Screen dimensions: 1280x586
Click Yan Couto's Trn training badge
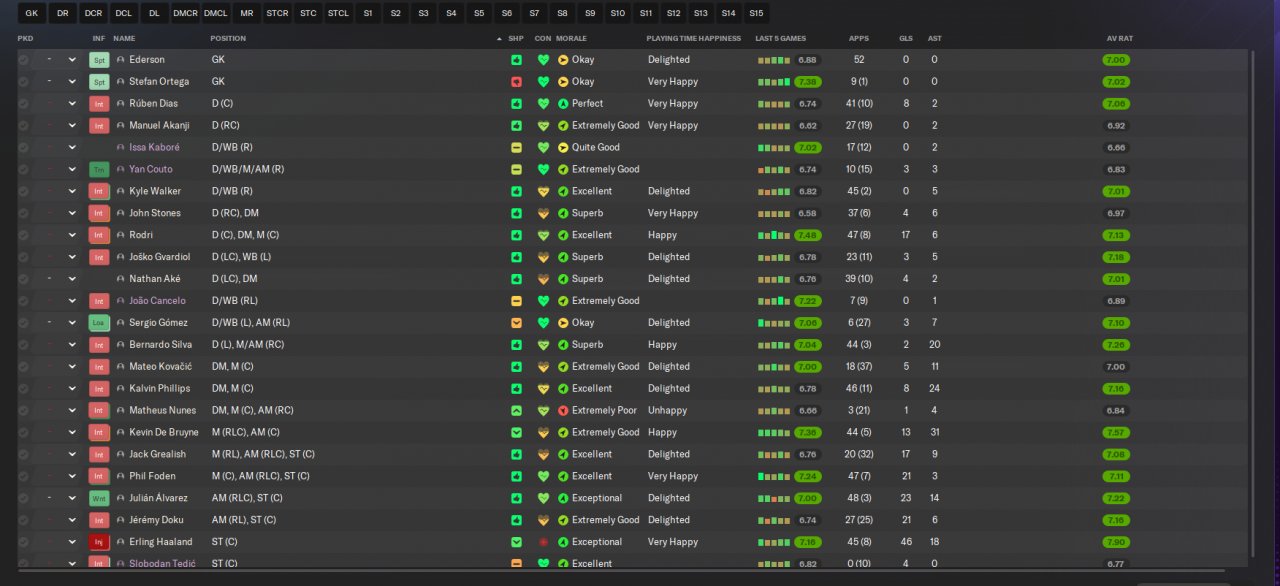99,170
